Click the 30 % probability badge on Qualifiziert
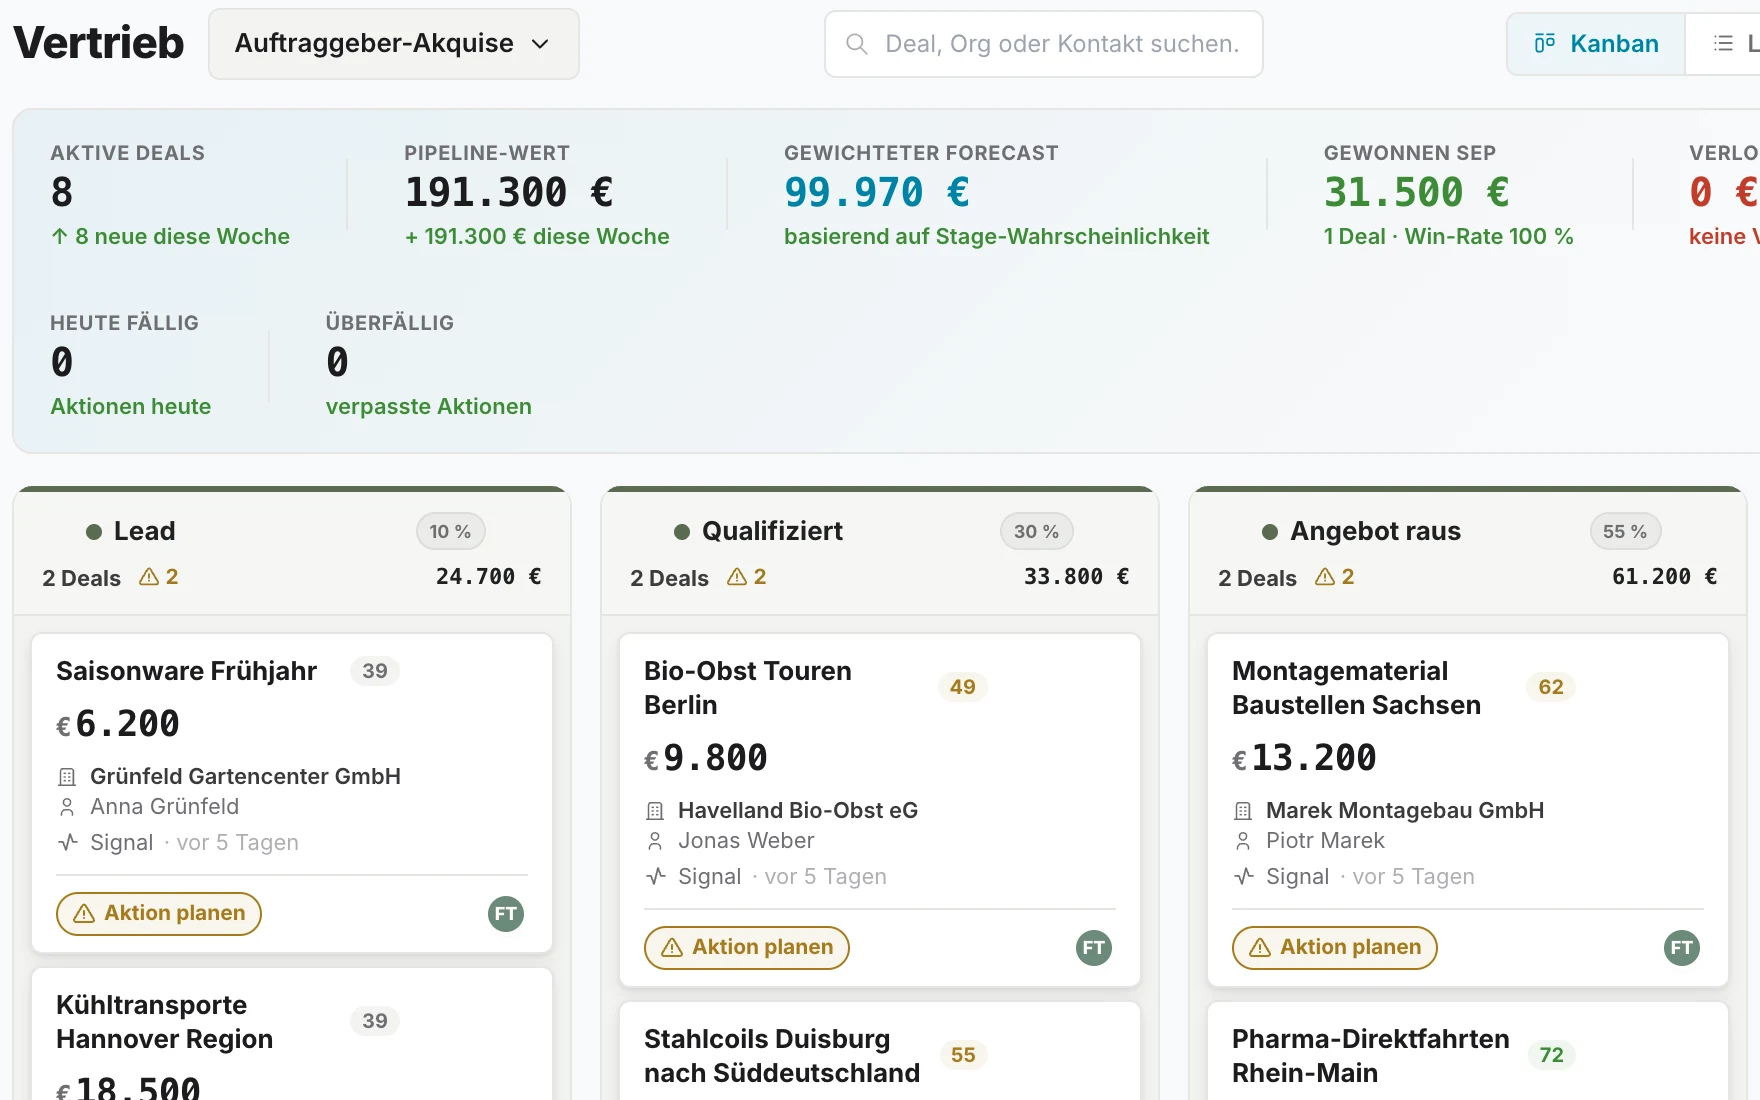This screenshot has width=1760, height=1100. coord(1036,531)
